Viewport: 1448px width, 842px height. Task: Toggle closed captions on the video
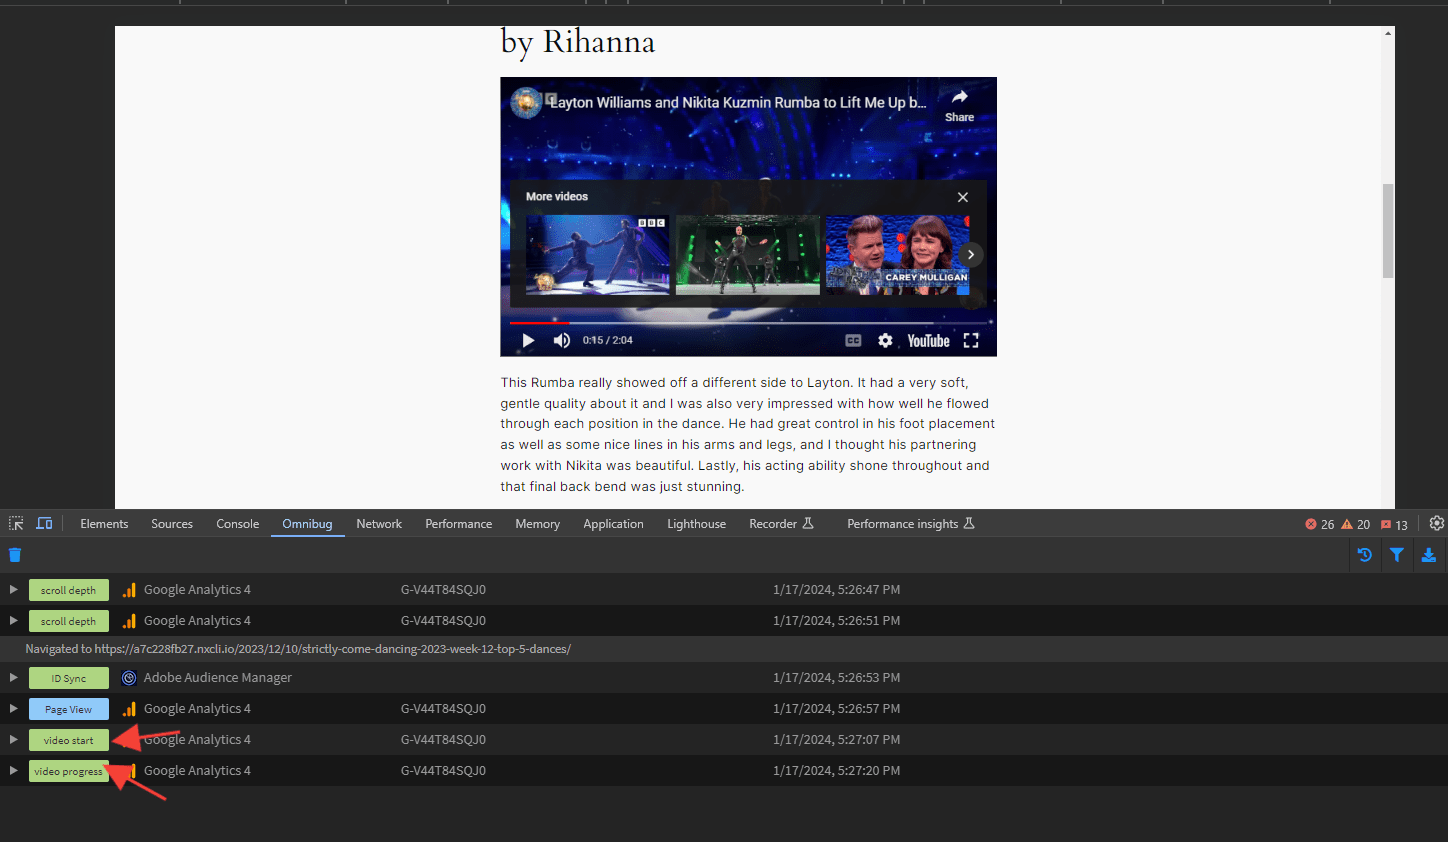click(853, 341)
